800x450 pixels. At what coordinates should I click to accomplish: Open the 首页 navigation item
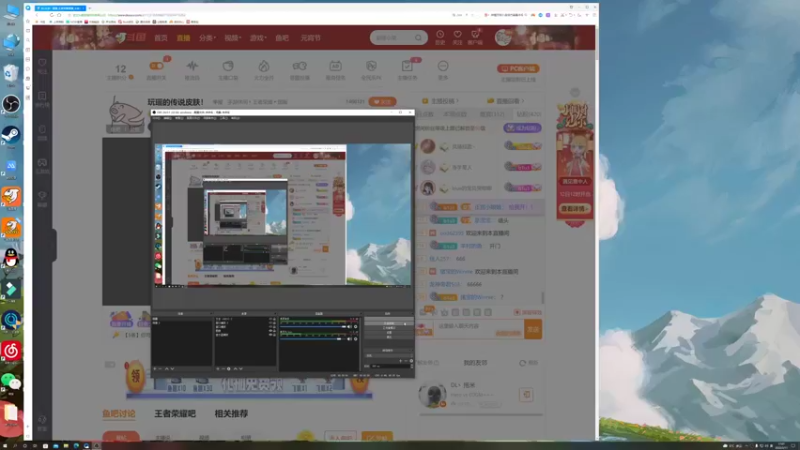click(x=161, y=38)
